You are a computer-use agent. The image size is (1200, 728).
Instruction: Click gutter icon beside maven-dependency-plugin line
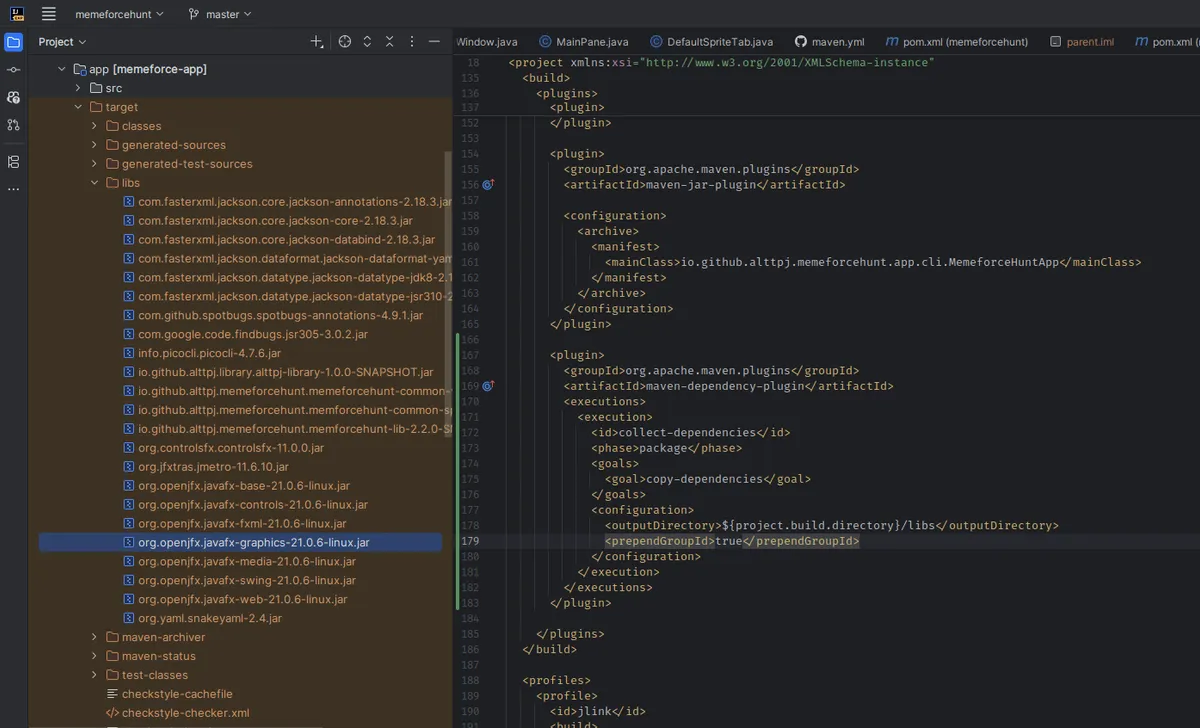click(488, 386)
